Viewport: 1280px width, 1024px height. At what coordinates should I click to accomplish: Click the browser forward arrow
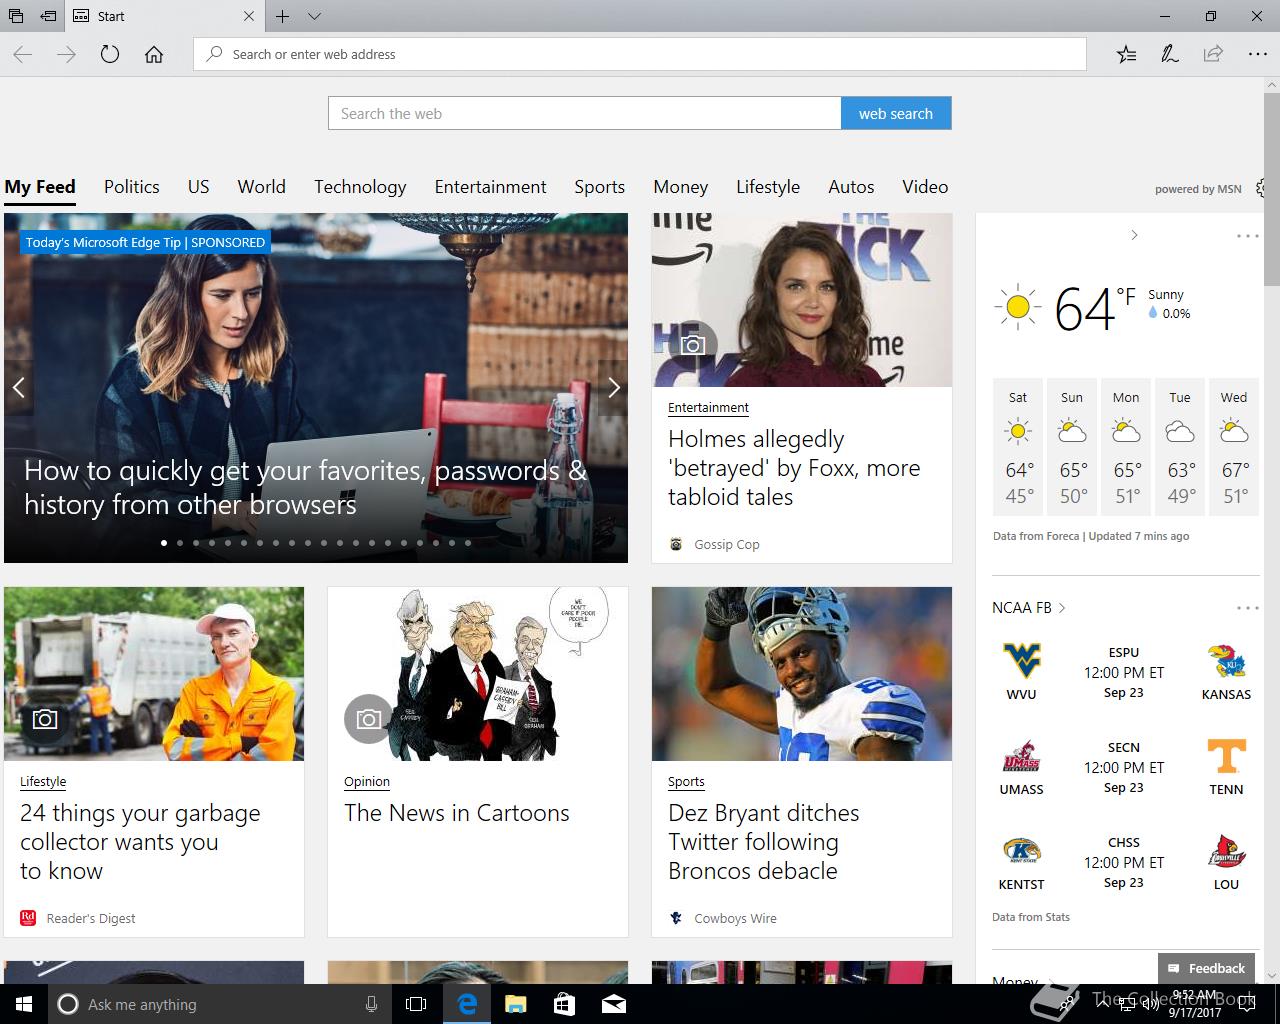tap(67, 55)
